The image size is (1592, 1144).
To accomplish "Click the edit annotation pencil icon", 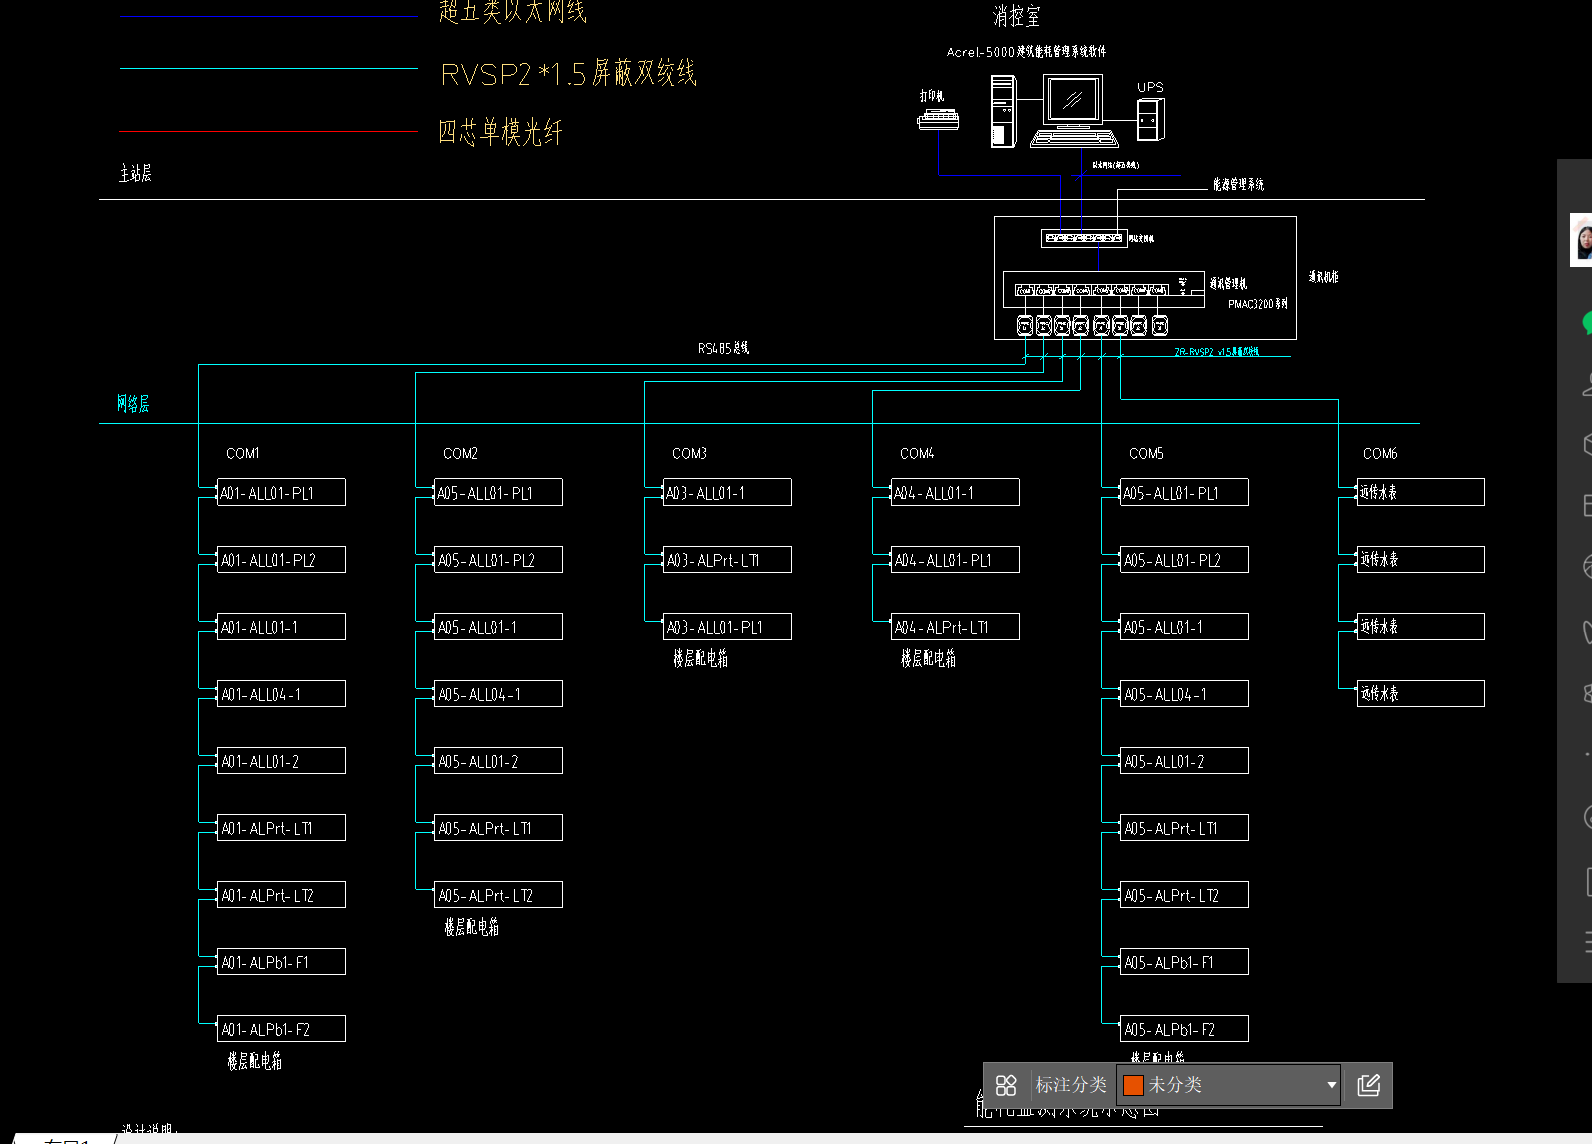I will coord(1368,1085).
